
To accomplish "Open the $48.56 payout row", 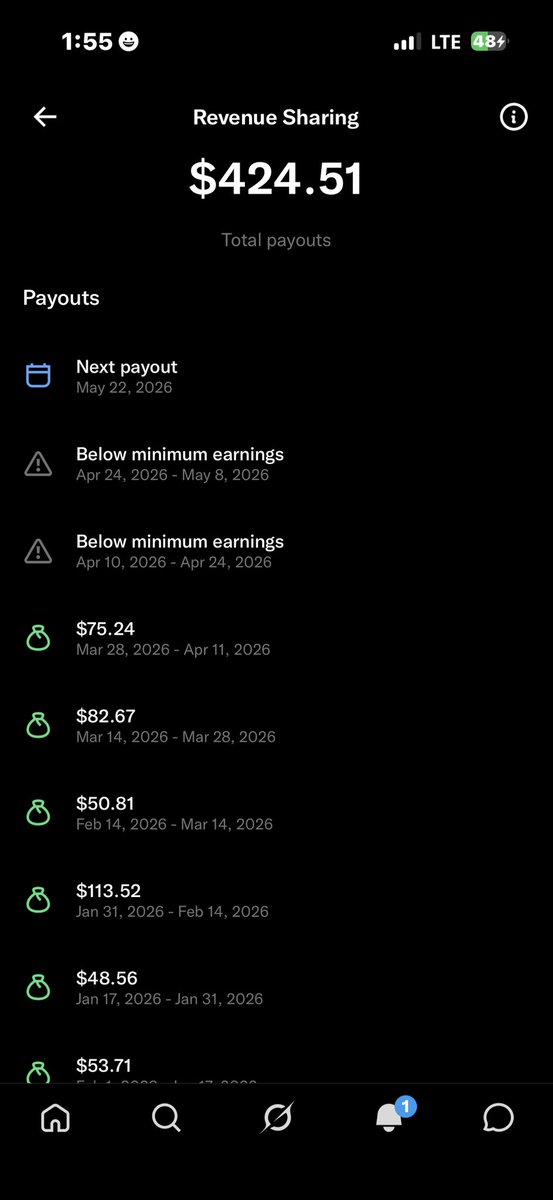I will click(276, 987).
